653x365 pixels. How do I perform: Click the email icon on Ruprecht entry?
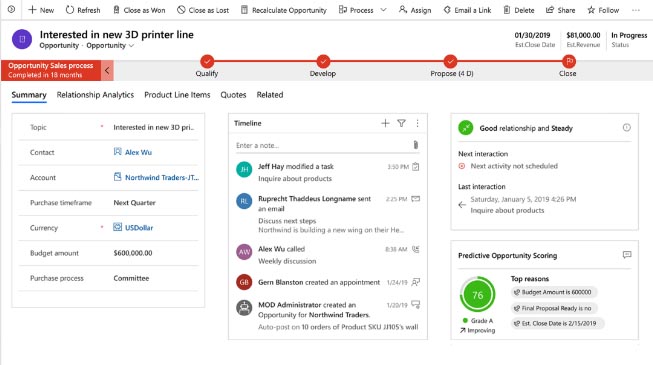[x=416, y=199]
